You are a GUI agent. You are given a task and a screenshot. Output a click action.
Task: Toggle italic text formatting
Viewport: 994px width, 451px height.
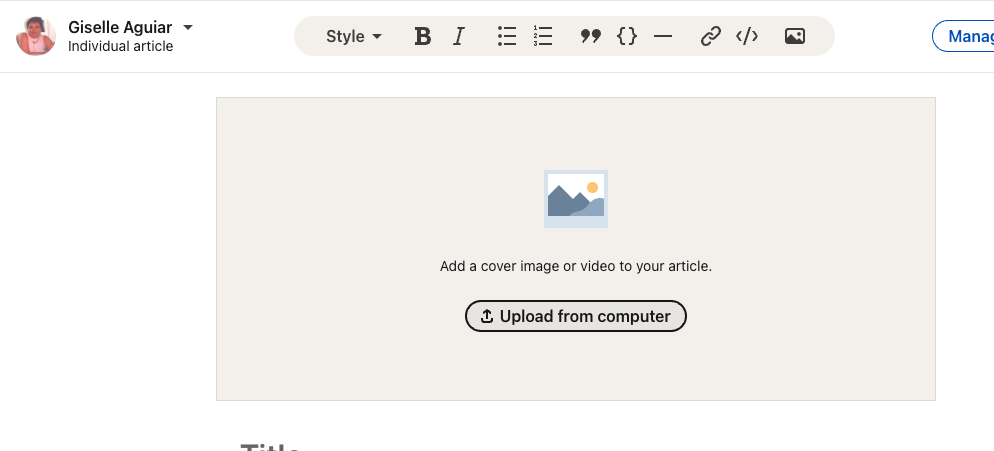(x=459, y=37)
